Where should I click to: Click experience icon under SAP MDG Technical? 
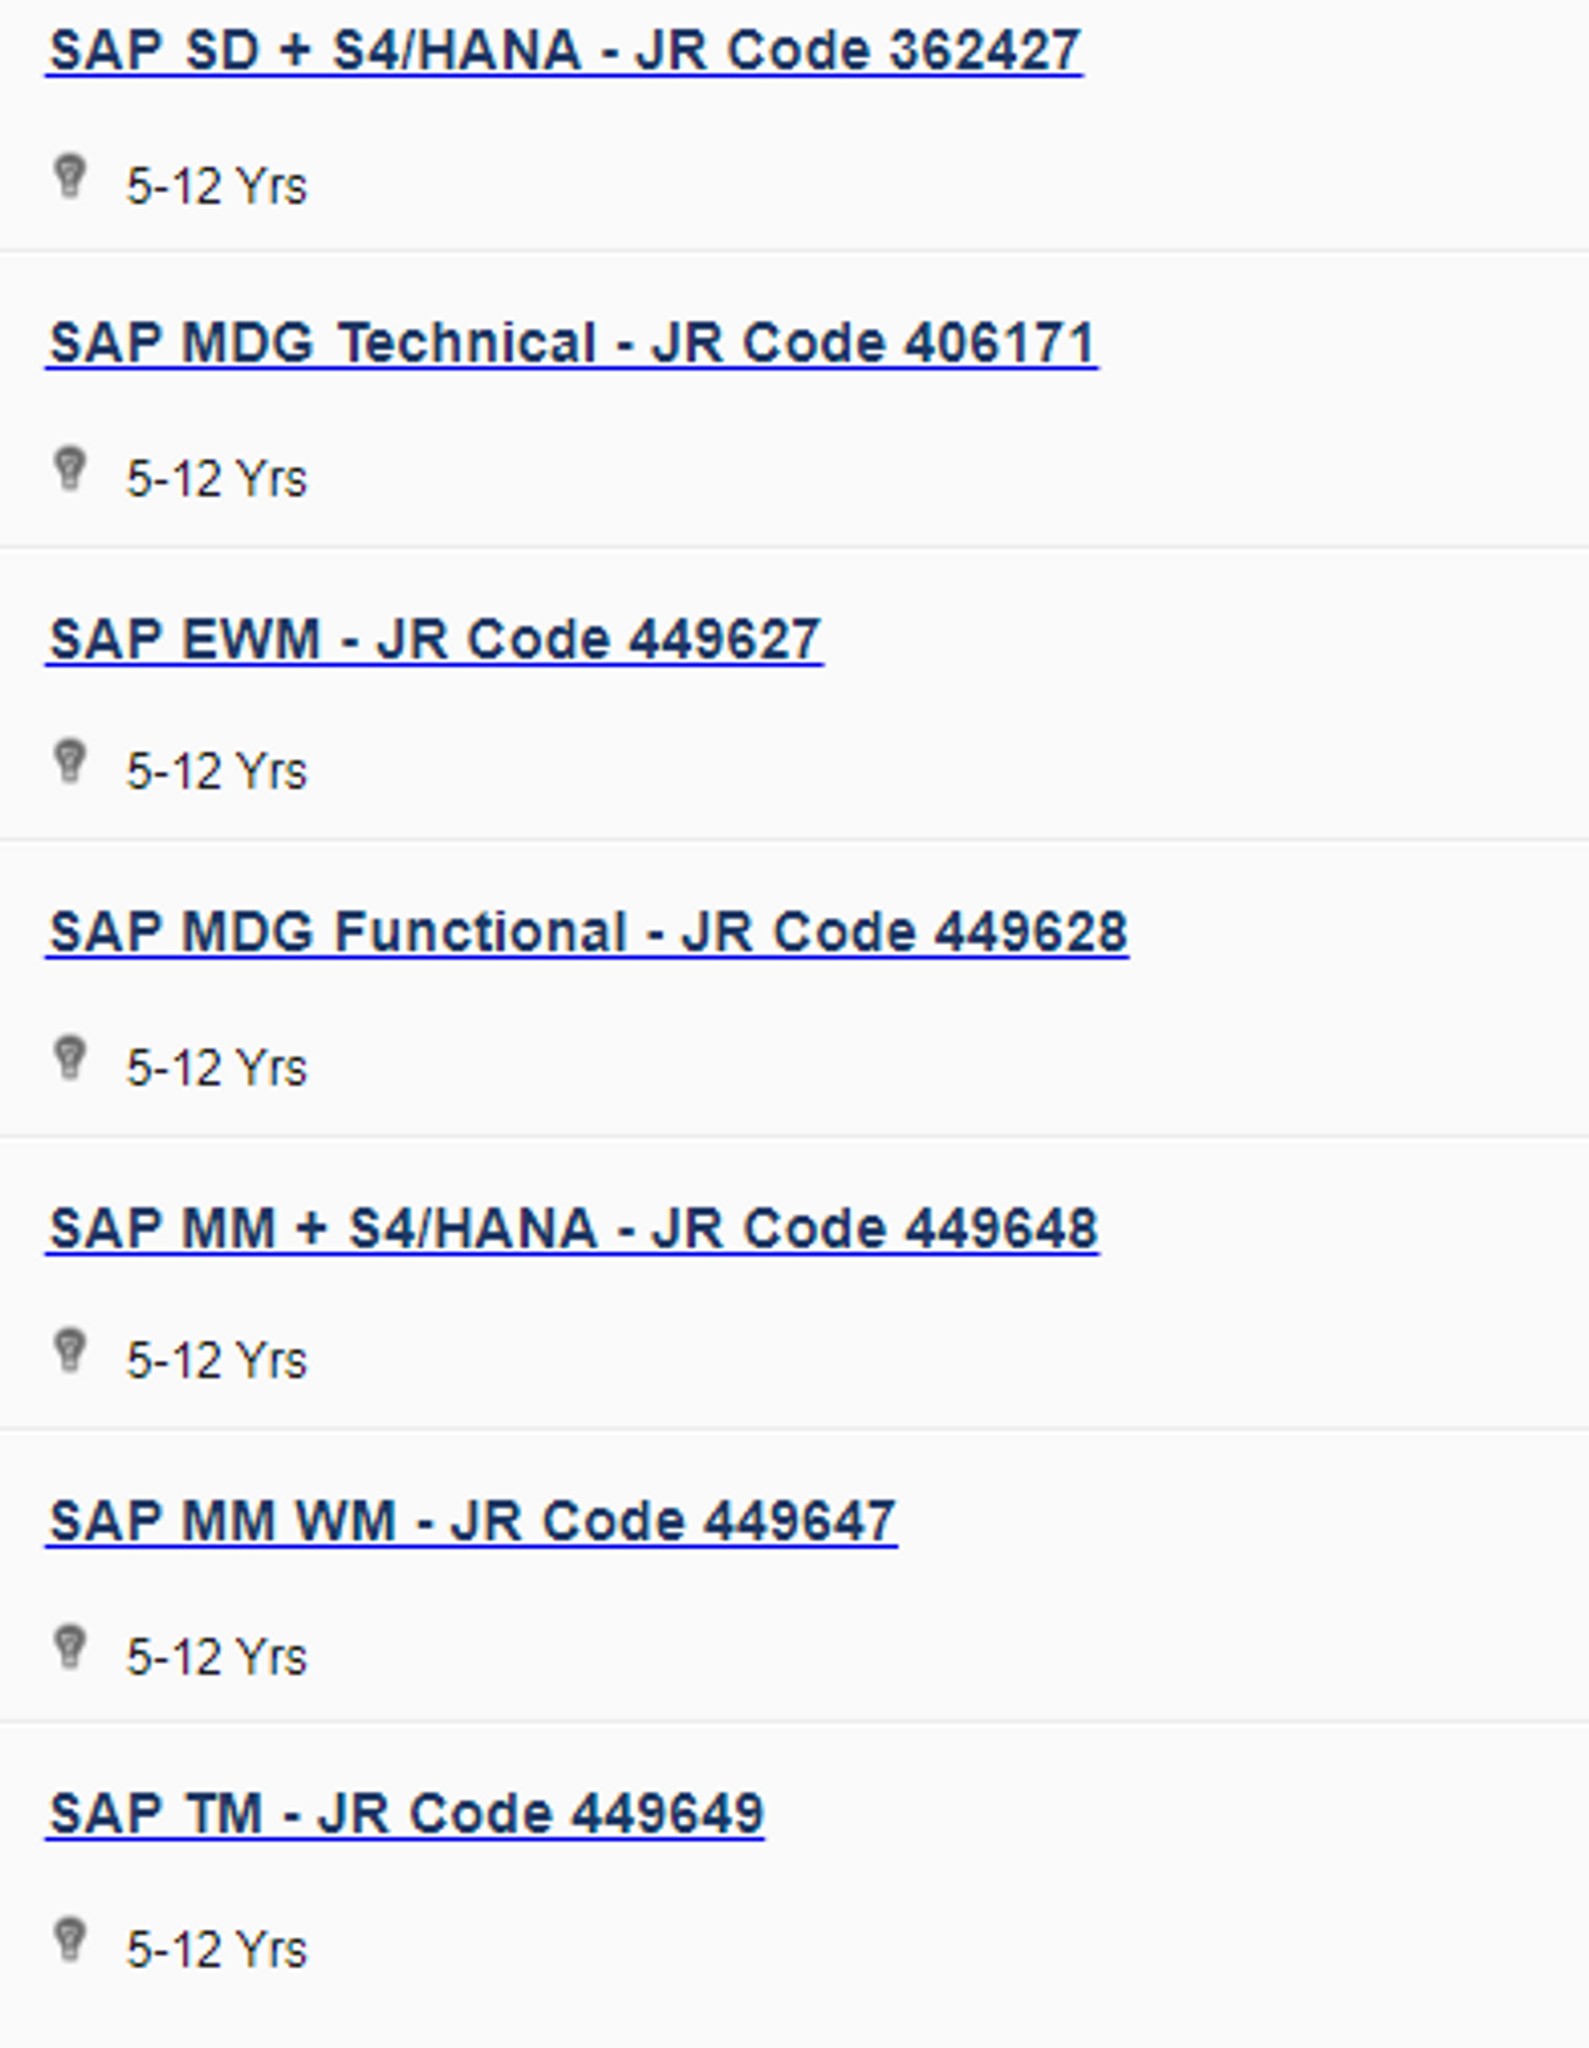coord(70,469)
